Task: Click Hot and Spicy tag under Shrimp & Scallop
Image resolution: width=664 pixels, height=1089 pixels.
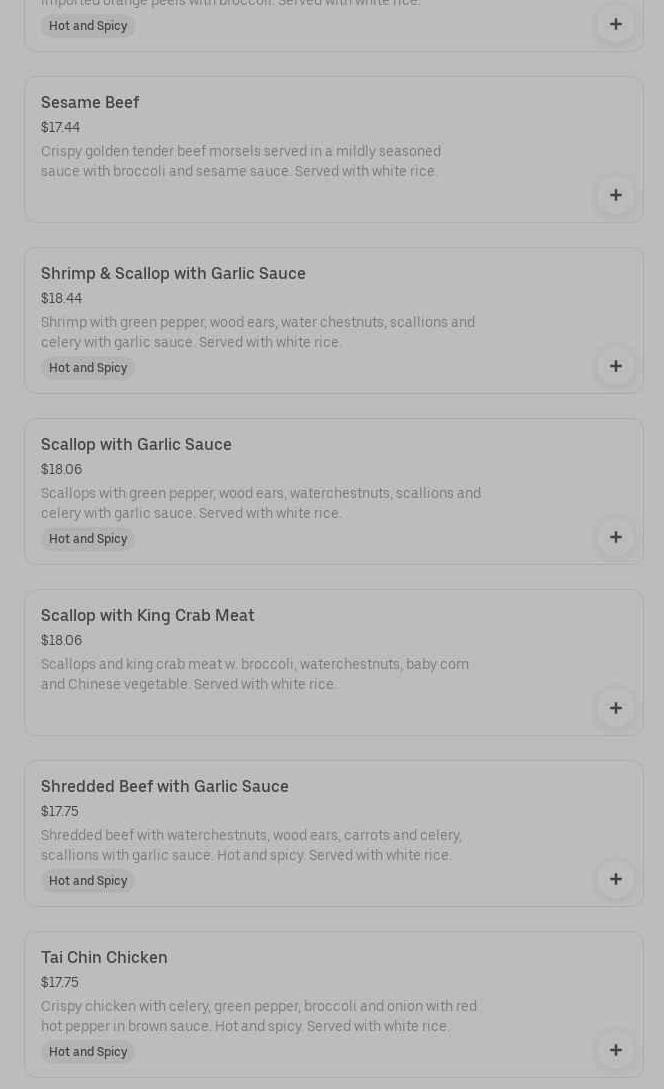Action: [88, 368]
